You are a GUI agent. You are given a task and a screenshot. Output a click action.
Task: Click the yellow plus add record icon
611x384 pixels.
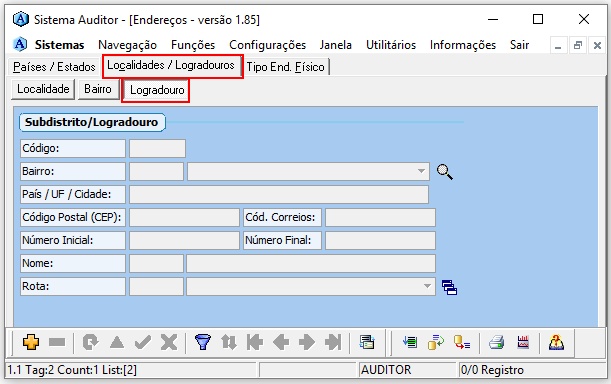(x=31, y=342)
